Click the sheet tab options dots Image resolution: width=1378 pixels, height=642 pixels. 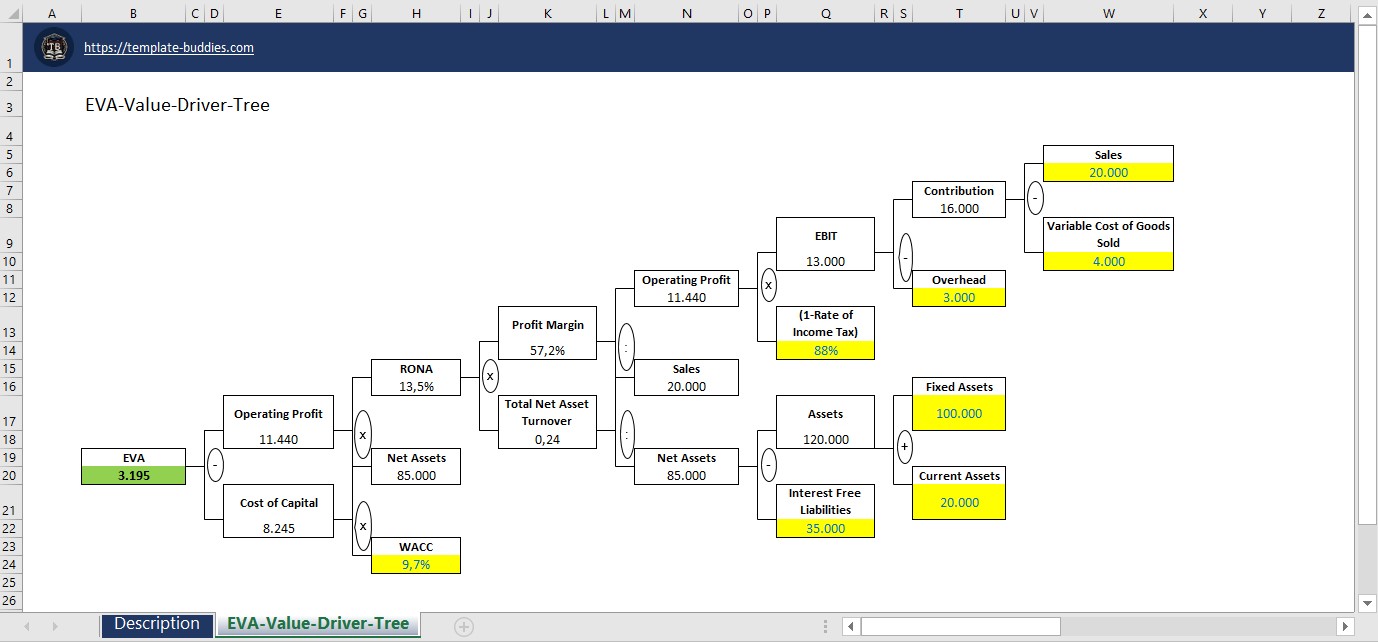[x=824, y=625]
